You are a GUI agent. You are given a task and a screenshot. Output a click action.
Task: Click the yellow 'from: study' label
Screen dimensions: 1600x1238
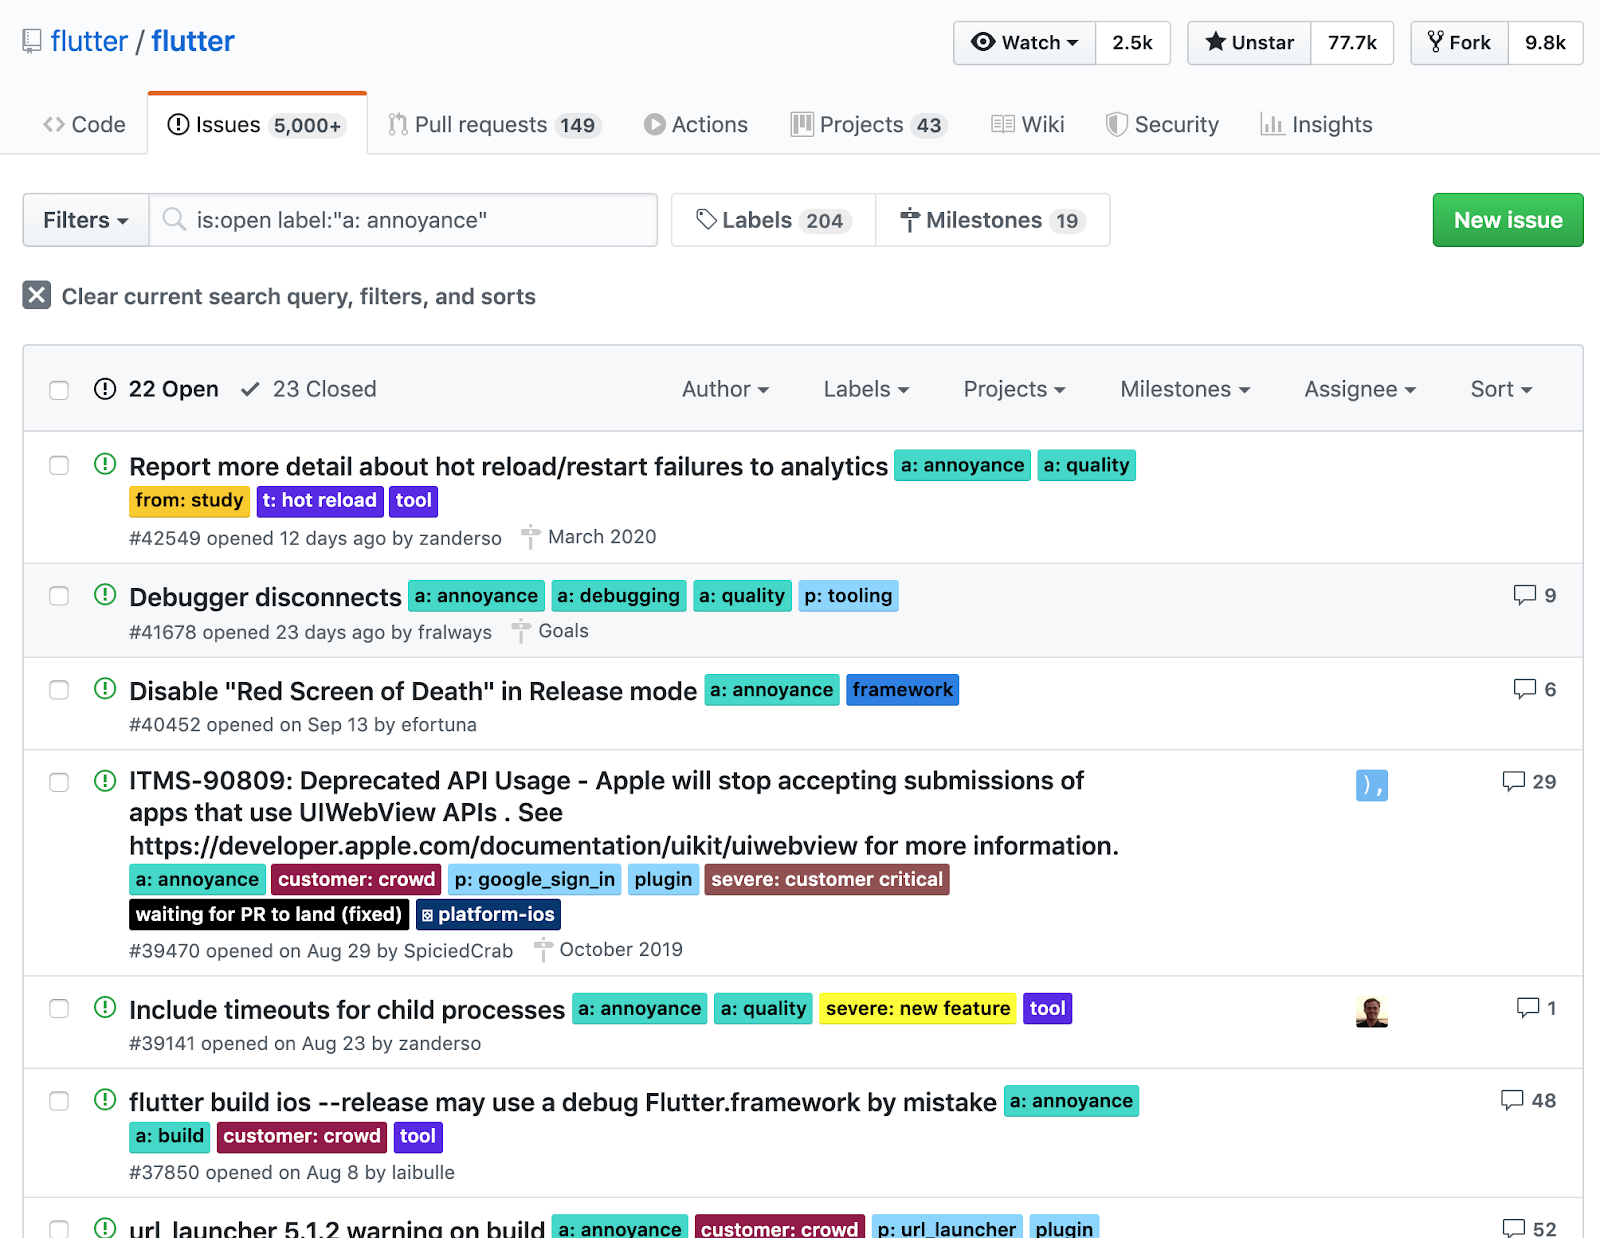189,500
